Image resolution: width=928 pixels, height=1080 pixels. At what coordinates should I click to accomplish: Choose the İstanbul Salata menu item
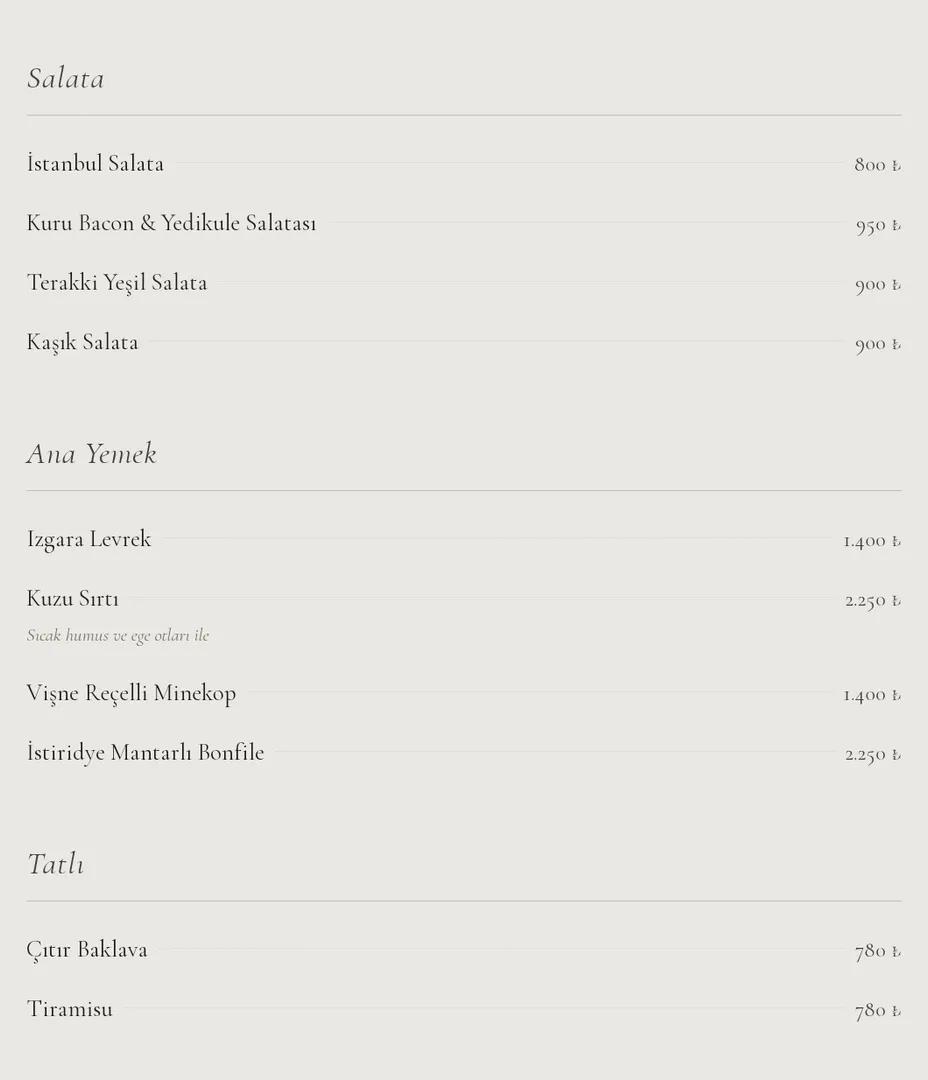(x=95, y=164)
